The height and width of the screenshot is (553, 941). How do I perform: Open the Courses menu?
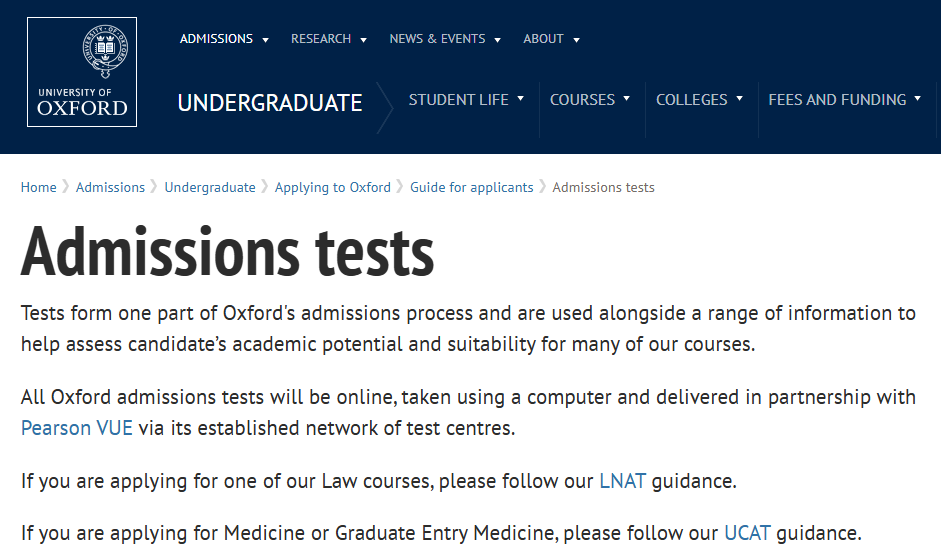590,100
